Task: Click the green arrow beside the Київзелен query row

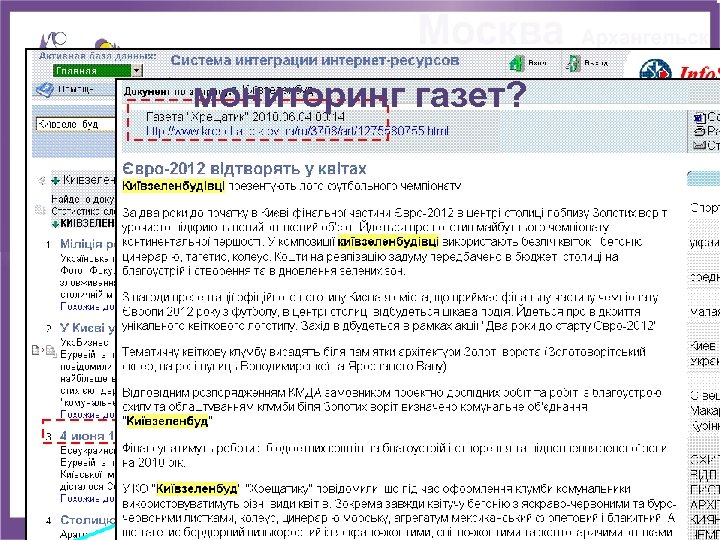Action: [56, 180]
